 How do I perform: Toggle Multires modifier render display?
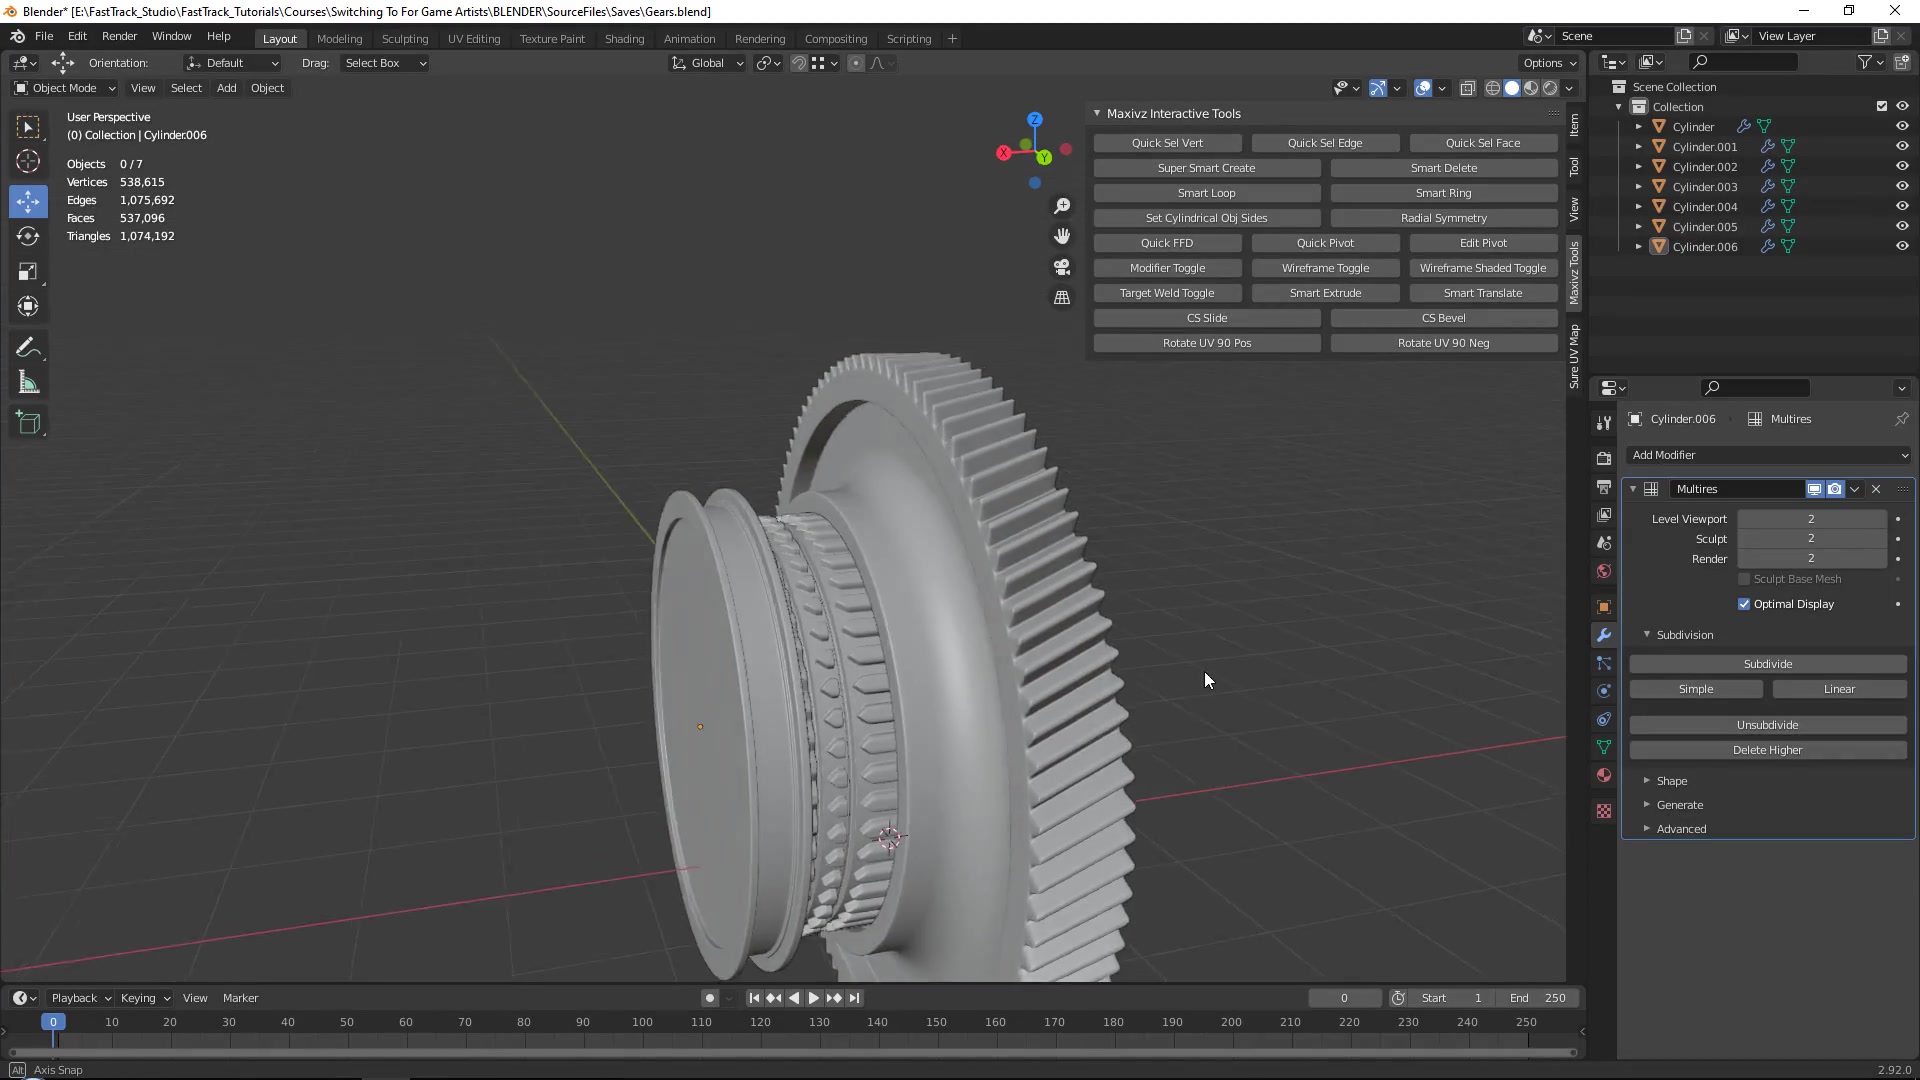(1835, 489)
